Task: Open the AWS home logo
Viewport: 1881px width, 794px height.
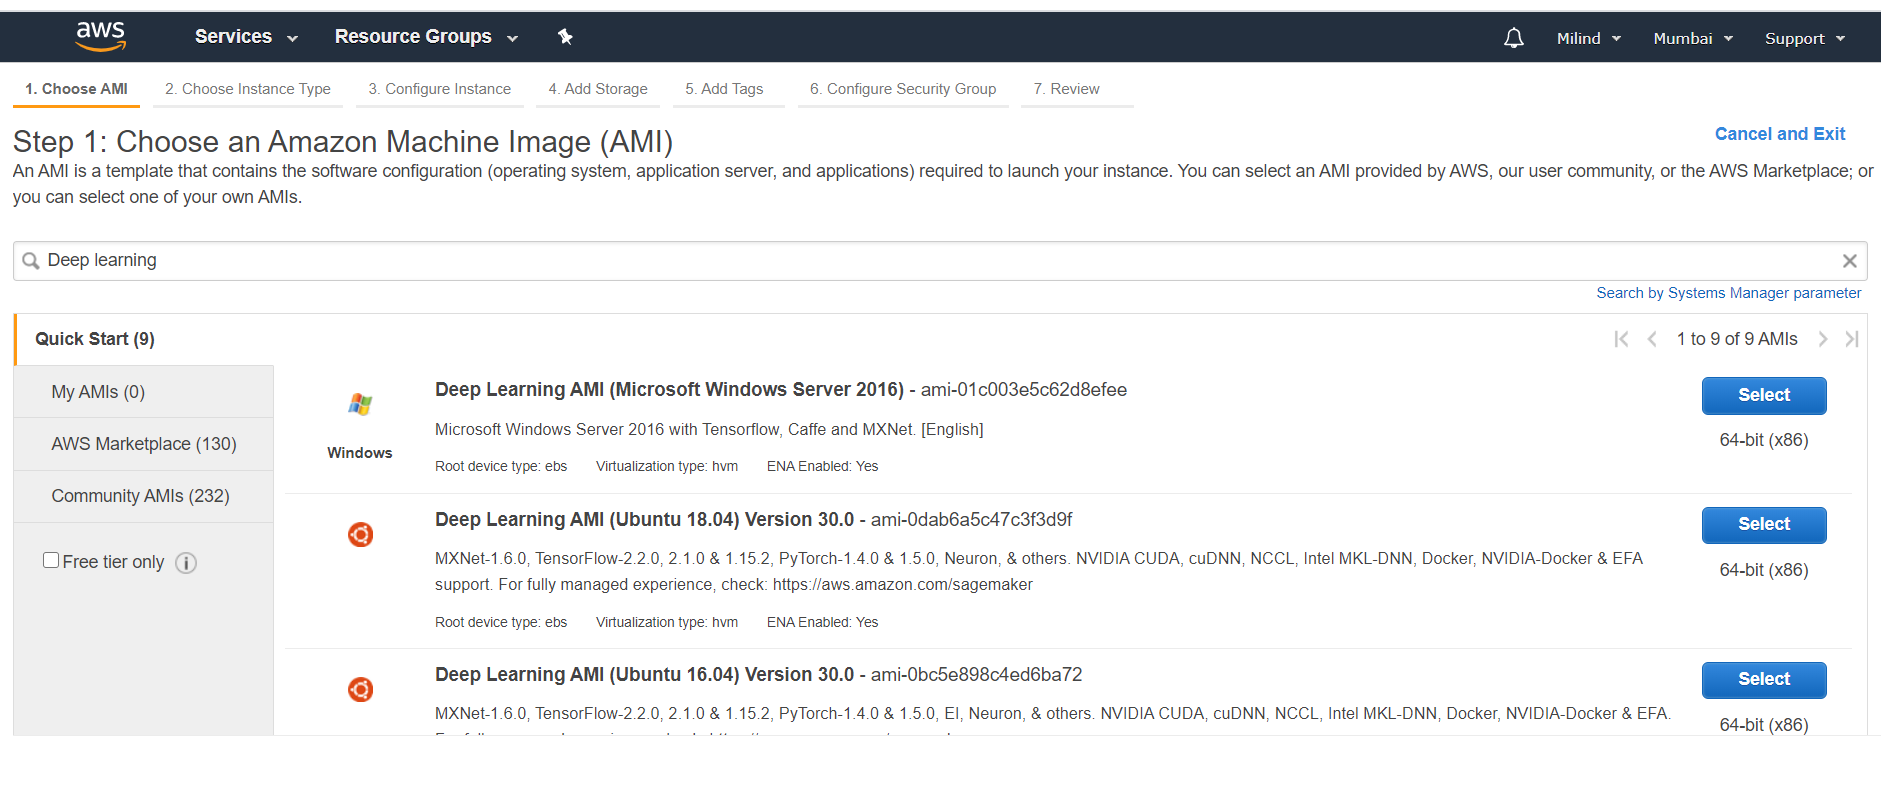Action: click(101, 36)
